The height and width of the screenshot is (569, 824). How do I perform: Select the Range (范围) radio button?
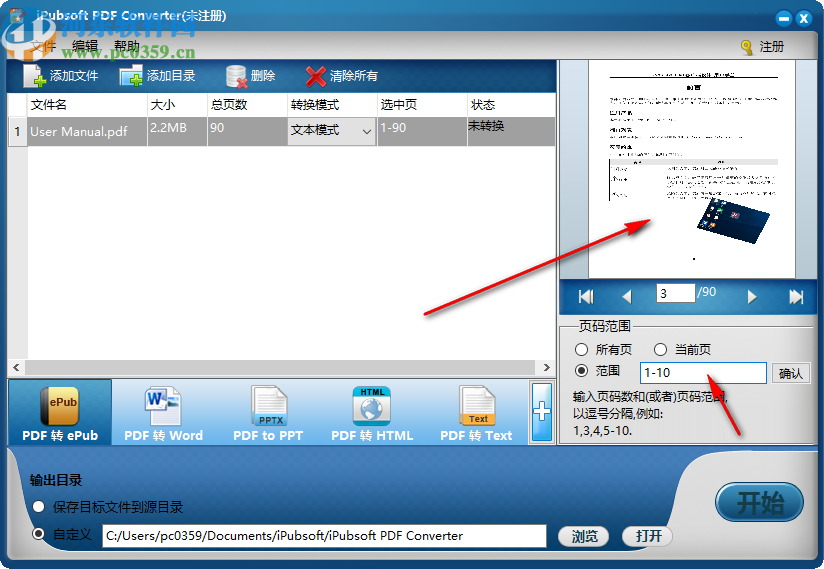pyautogui.click(x=581, y=371)
